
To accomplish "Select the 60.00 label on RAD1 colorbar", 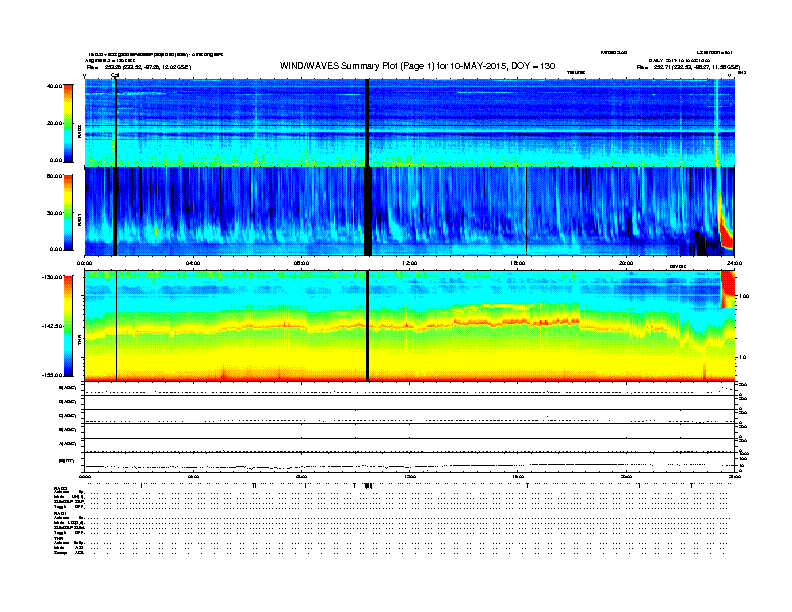I will point(54,176).
